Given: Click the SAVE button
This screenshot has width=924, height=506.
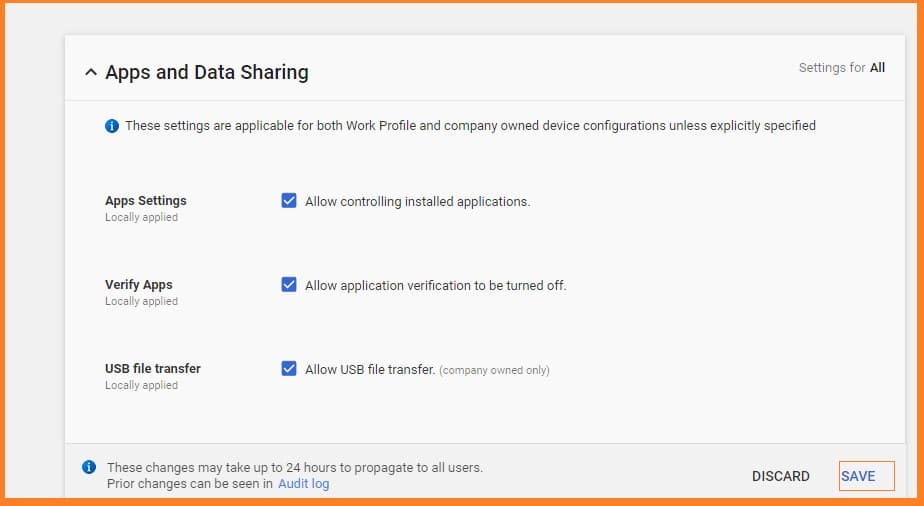Looking at the screenshot, I should tap(858, 476).
